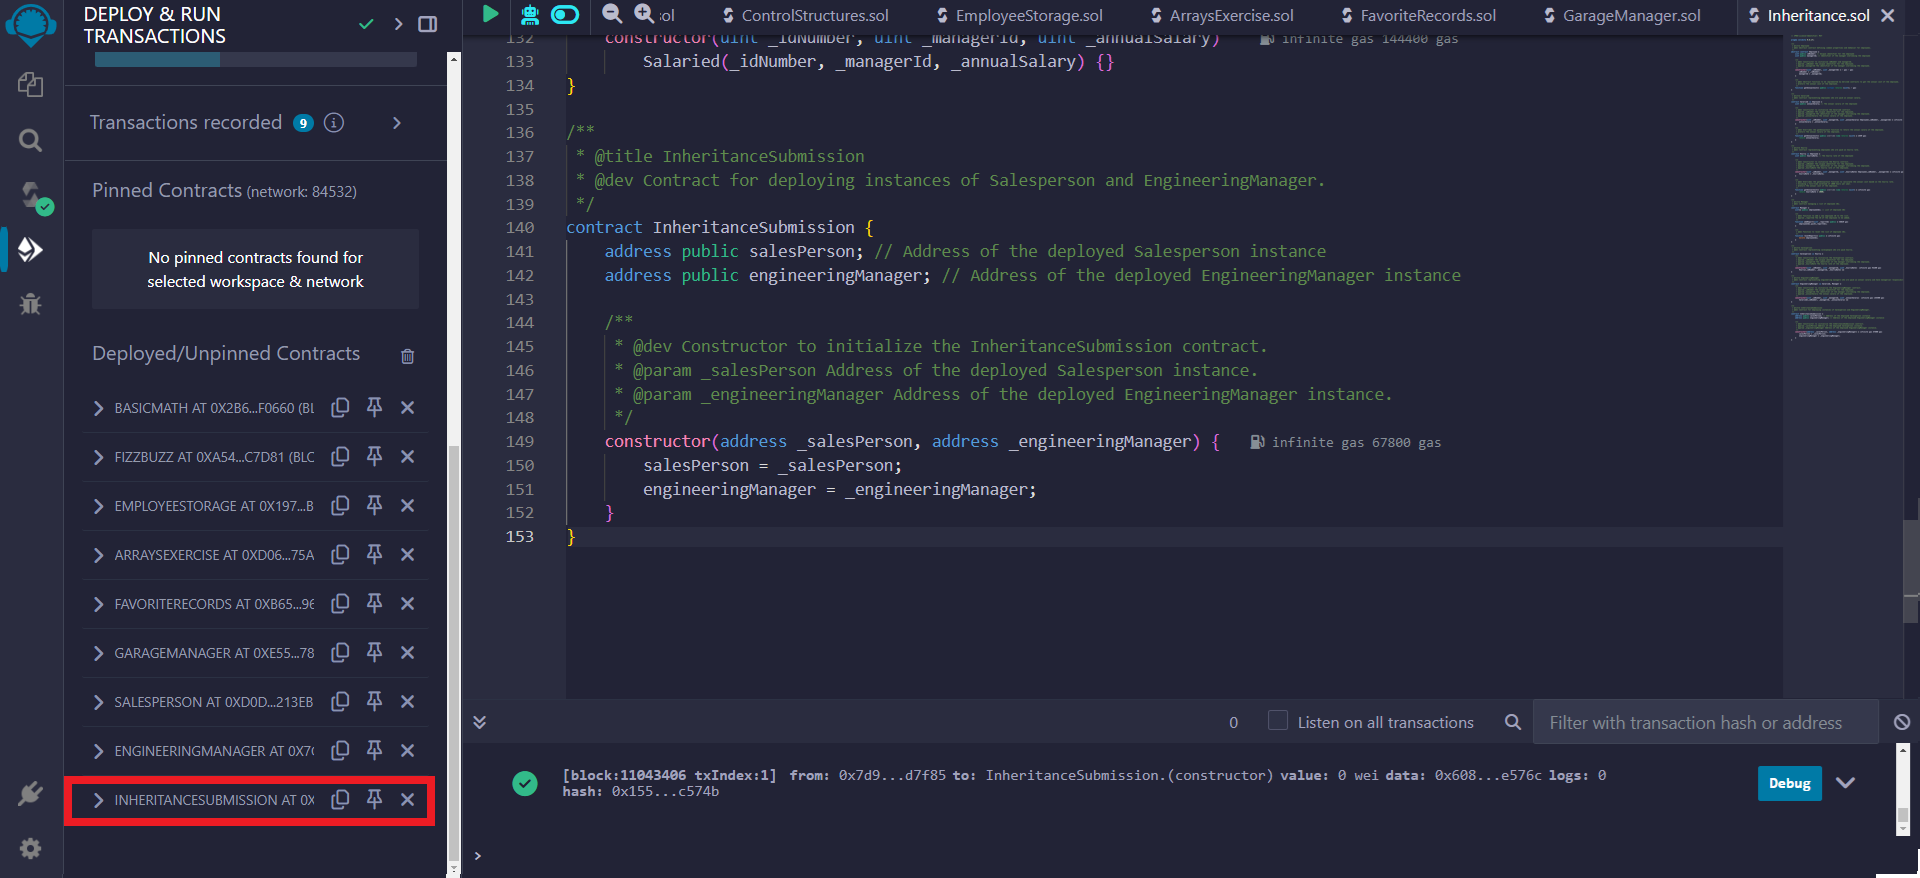
Task: Click the green check in panel header
Action: (x=366, y=24)
